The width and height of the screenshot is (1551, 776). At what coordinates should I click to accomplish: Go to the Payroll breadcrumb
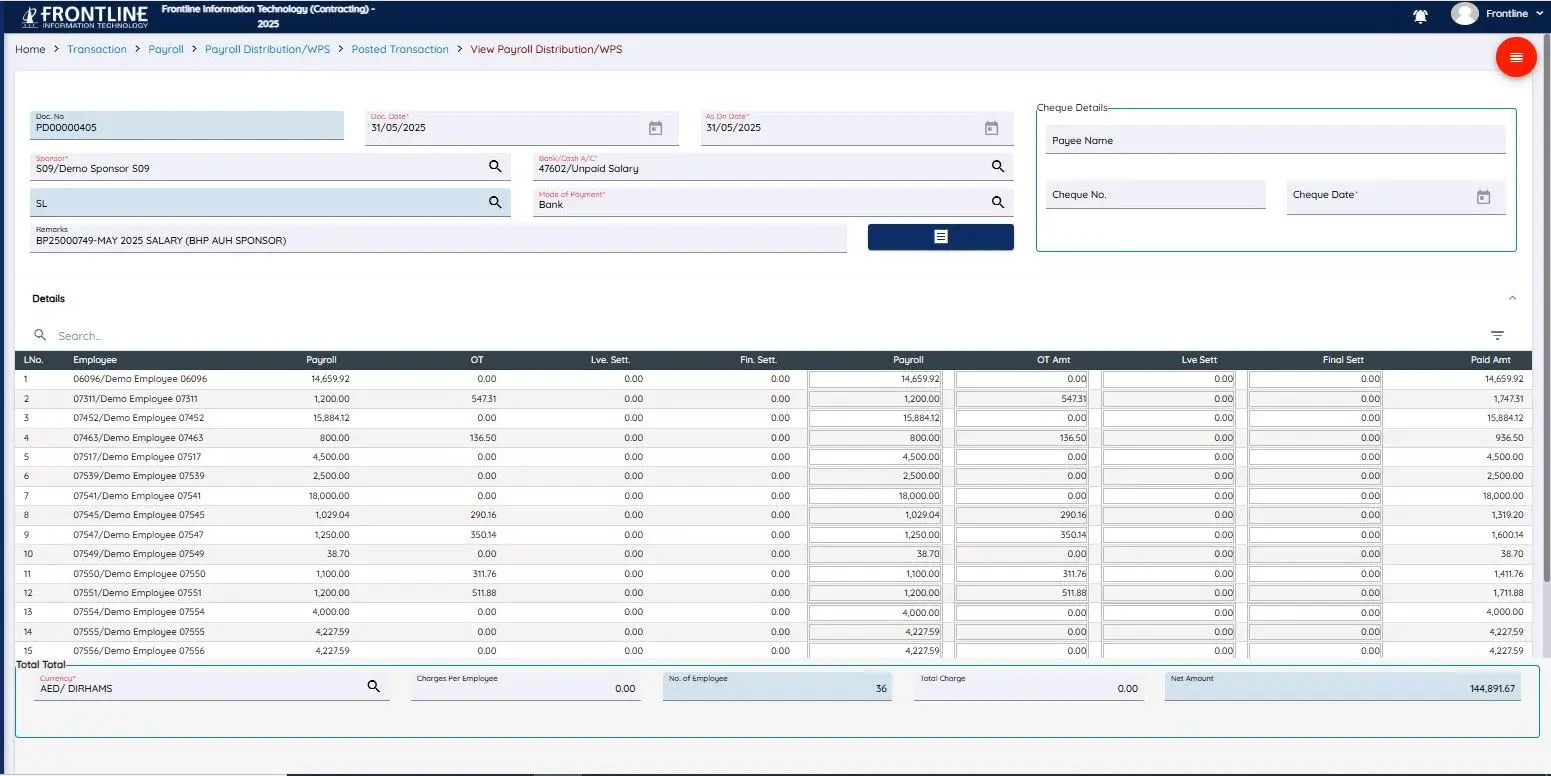tap(166, 49)
